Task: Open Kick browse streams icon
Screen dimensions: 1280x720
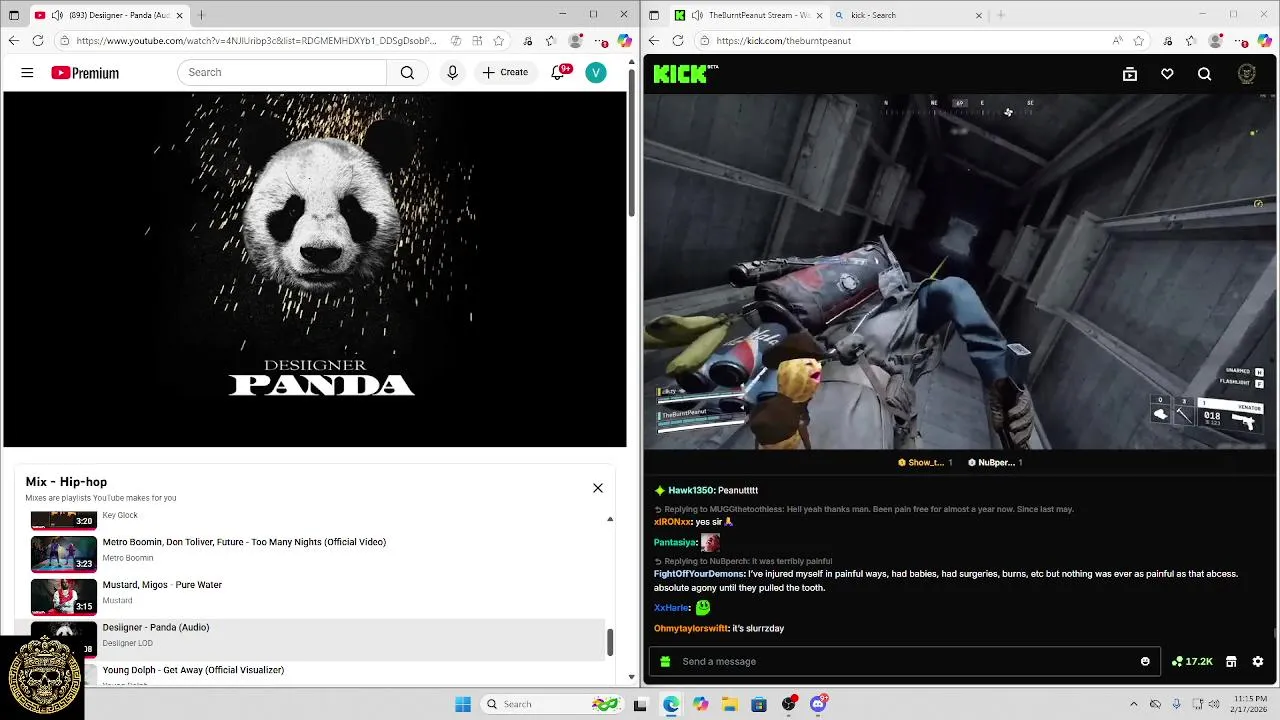Action: 1130,74
